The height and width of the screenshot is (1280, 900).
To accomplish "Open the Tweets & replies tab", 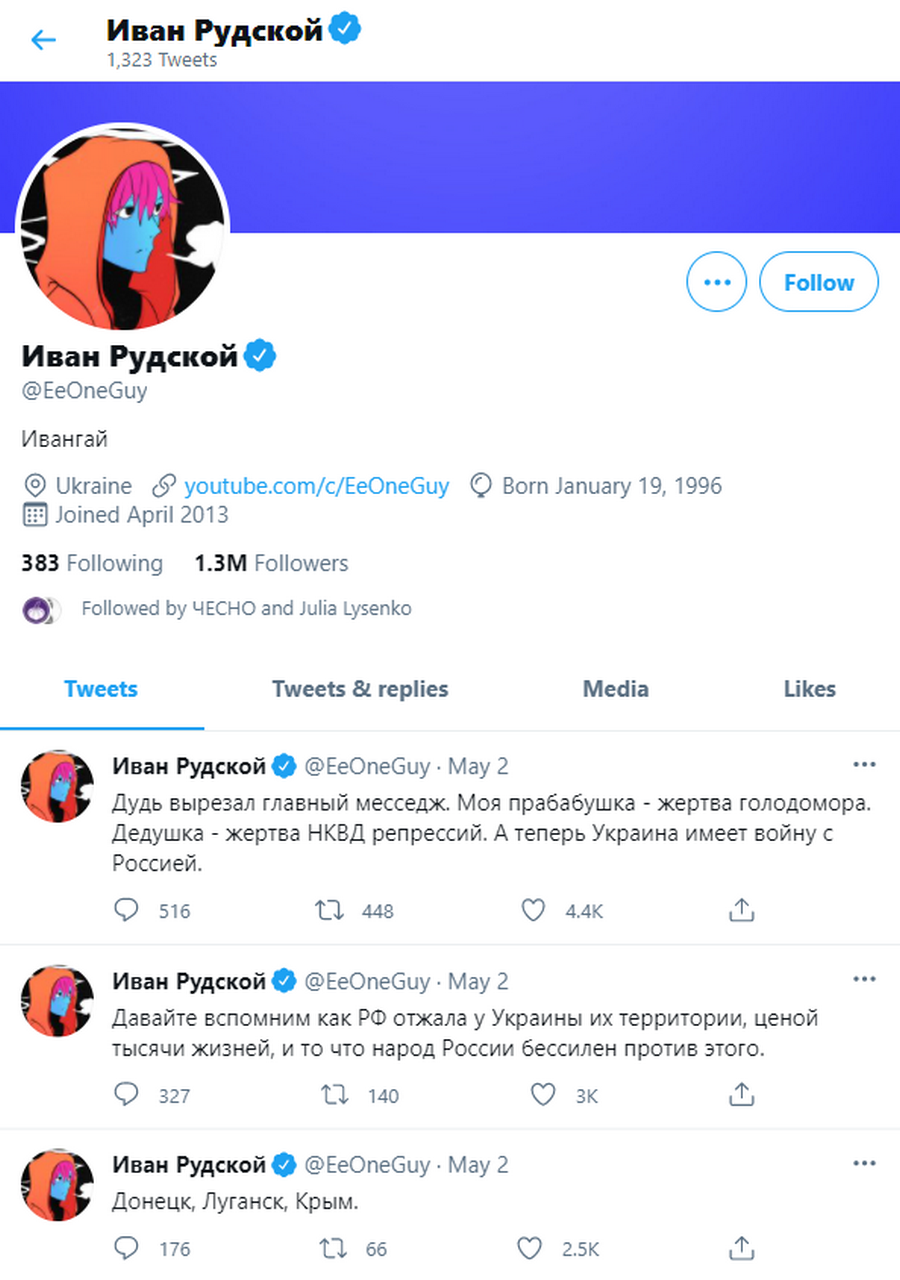I will click(360, 689).
